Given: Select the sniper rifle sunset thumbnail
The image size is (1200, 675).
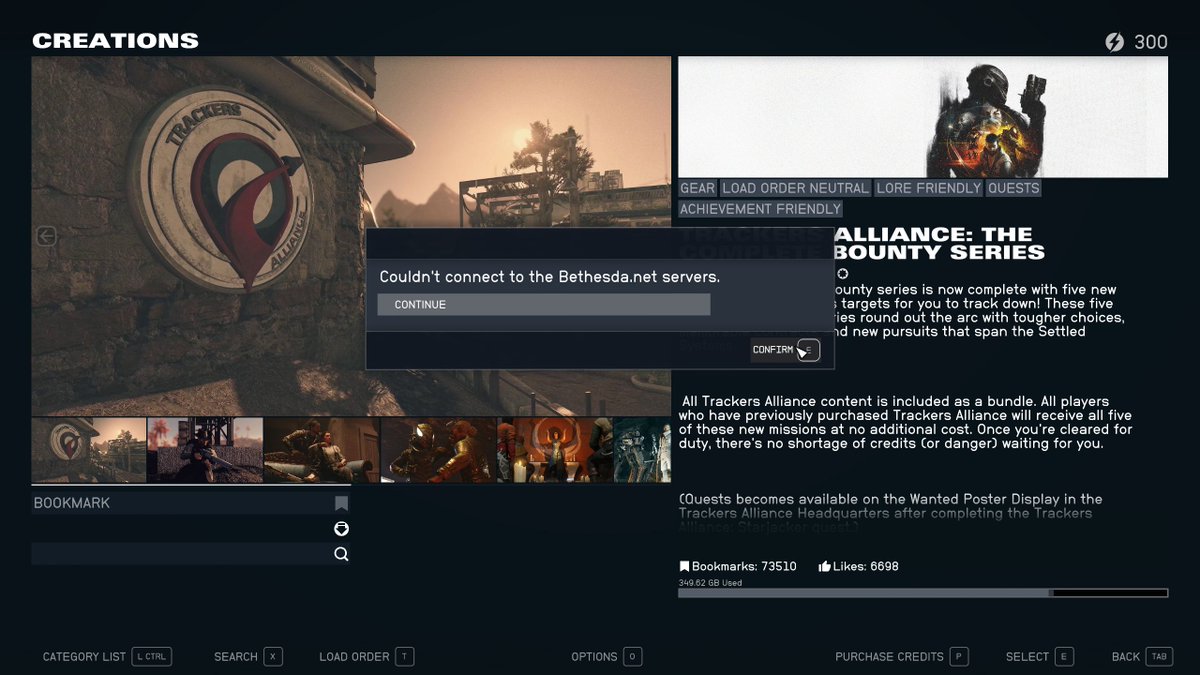Looking at the screenshot, I should tap(205, 450).
